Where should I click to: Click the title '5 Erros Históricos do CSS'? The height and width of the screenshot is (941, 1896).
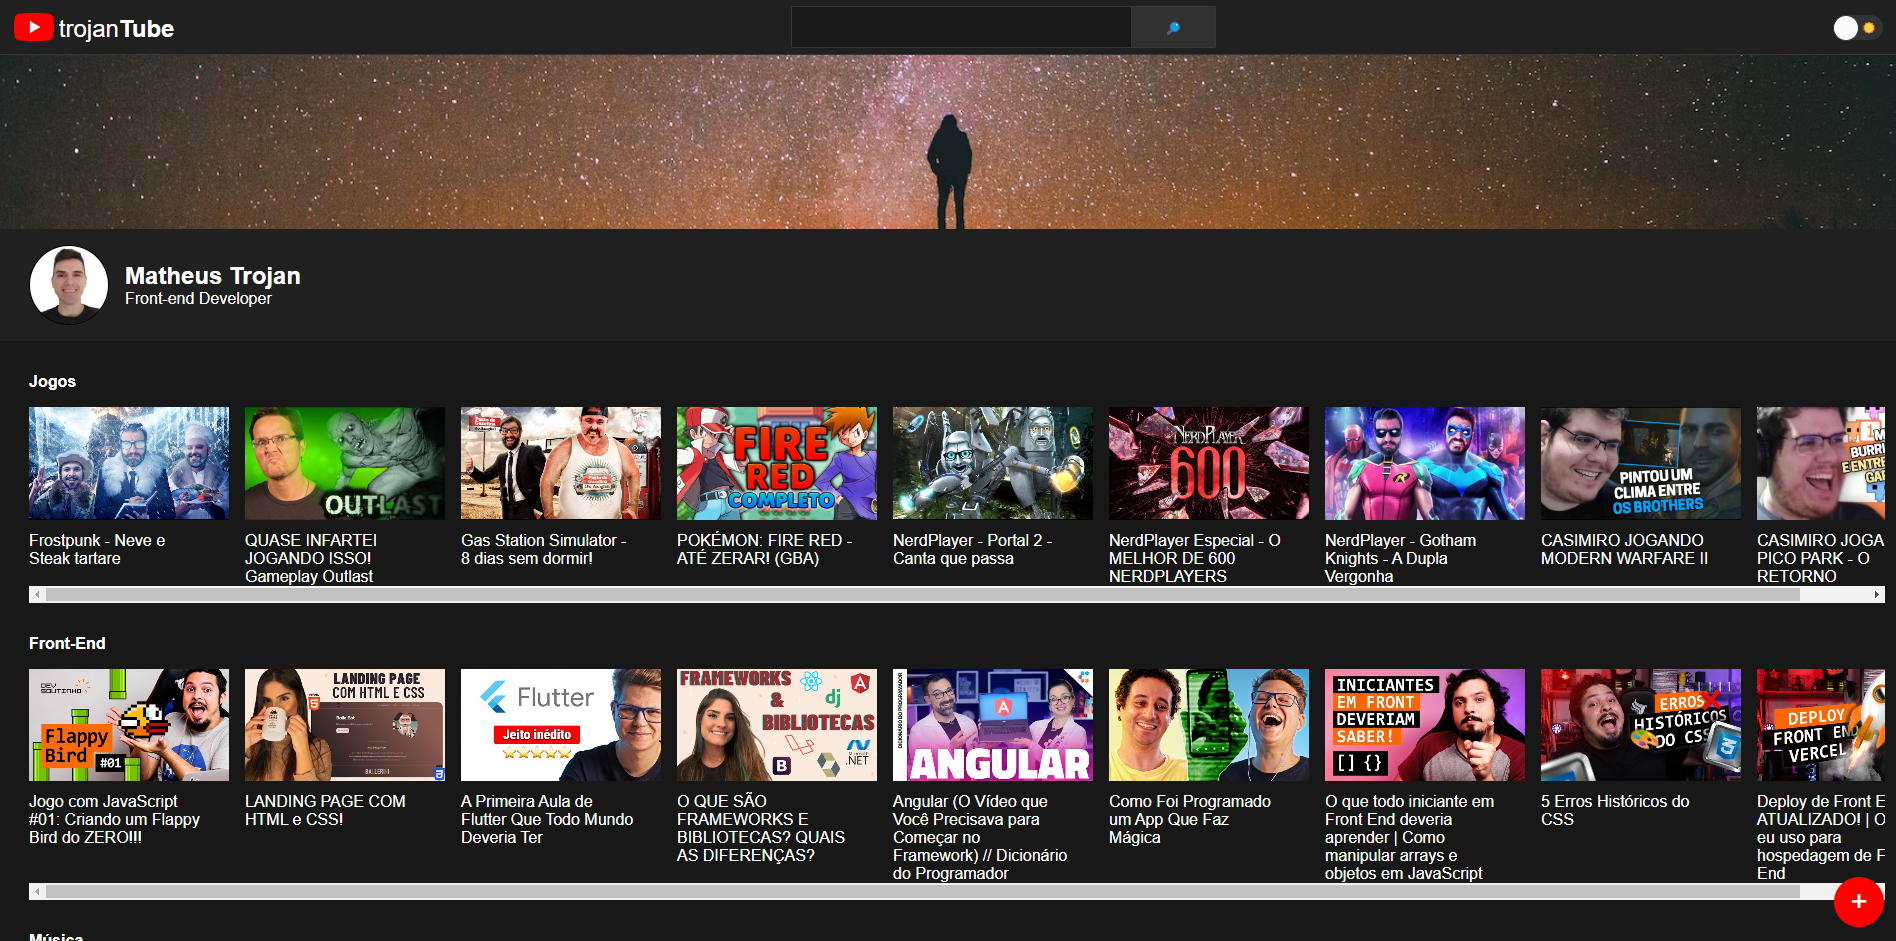[x=1615, y=810]
